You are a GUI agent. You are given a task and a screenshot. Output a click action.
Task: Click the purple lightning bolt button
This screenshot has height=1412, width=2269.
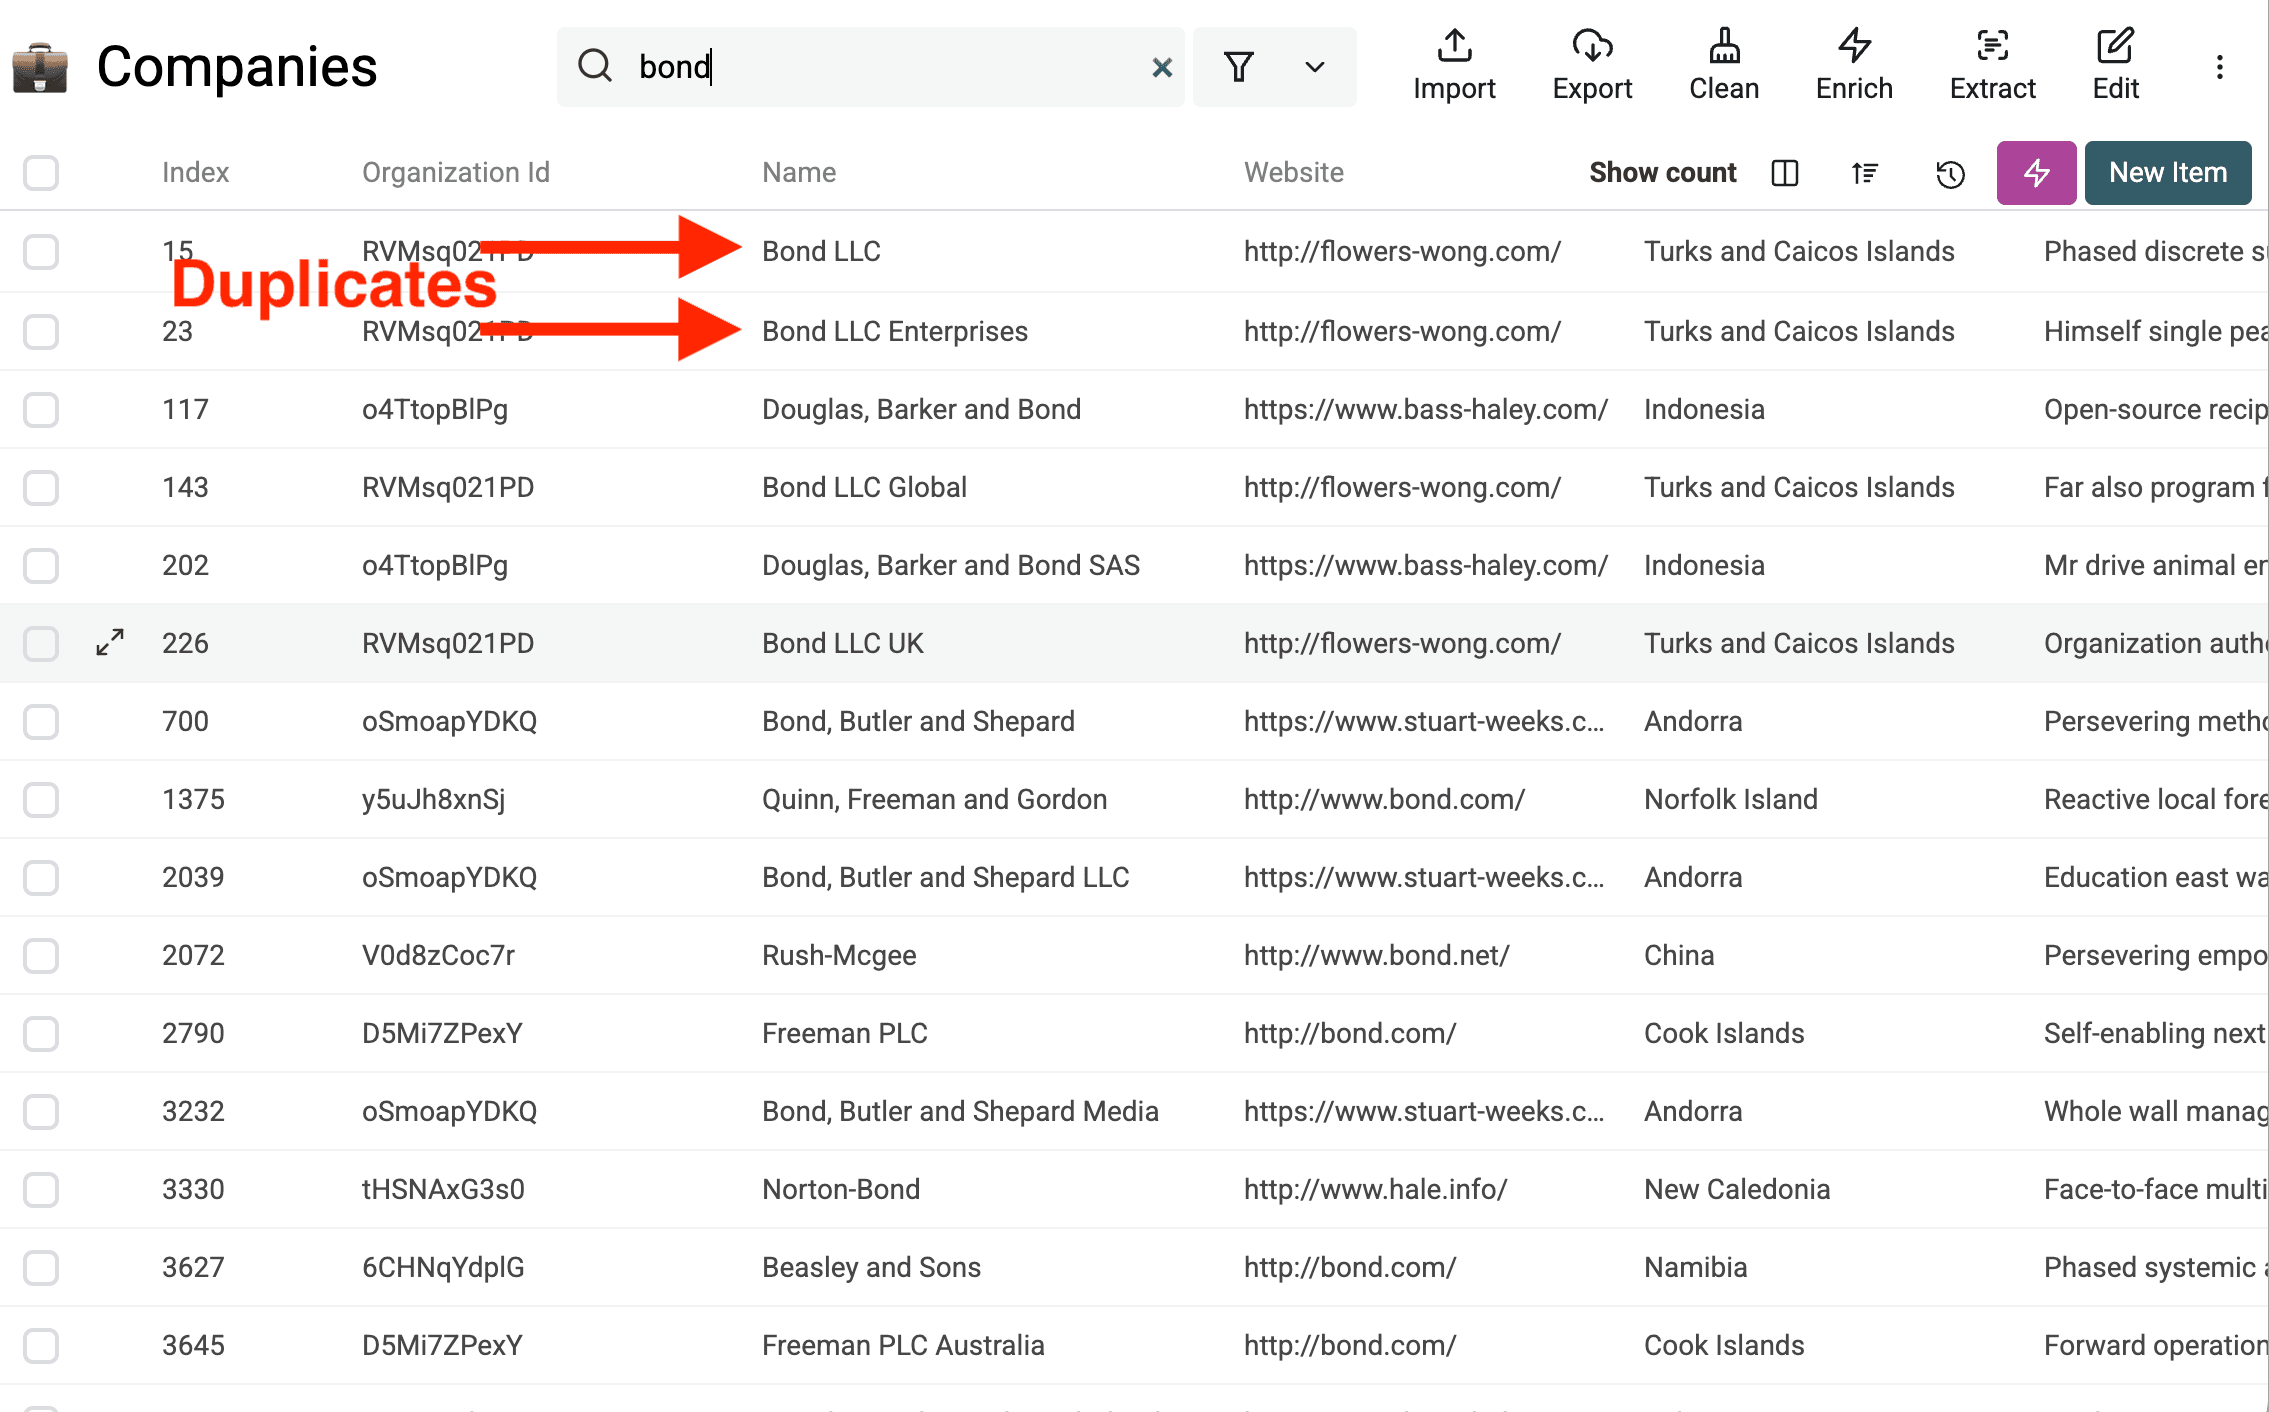point(2036,172)
